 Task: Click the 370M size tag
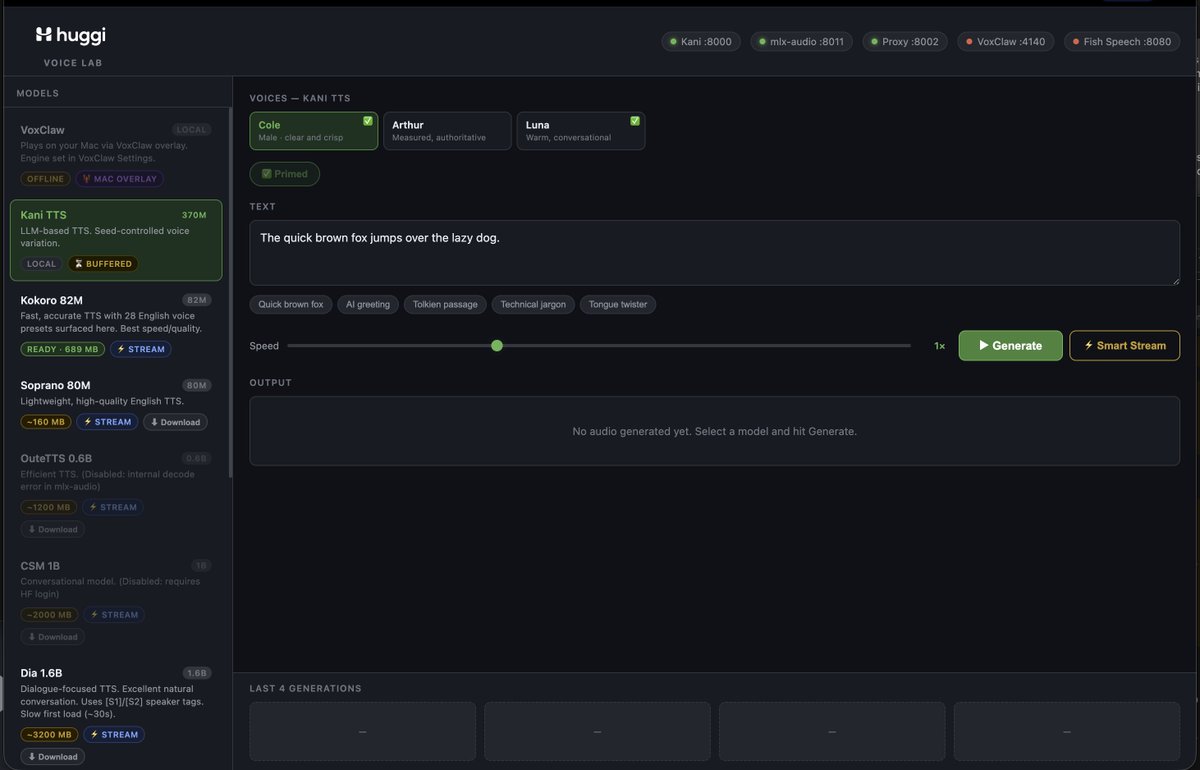194,215
